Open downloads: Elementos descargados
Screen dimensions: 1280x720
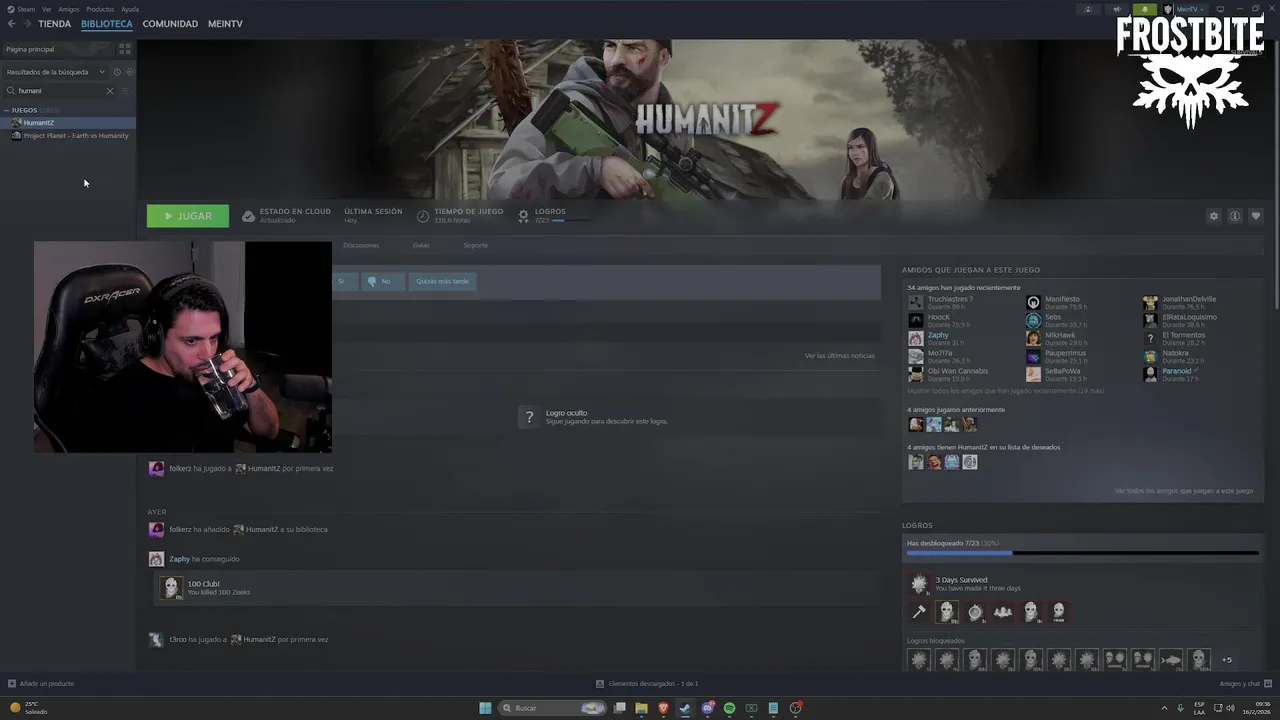click(x=647, y=684)
